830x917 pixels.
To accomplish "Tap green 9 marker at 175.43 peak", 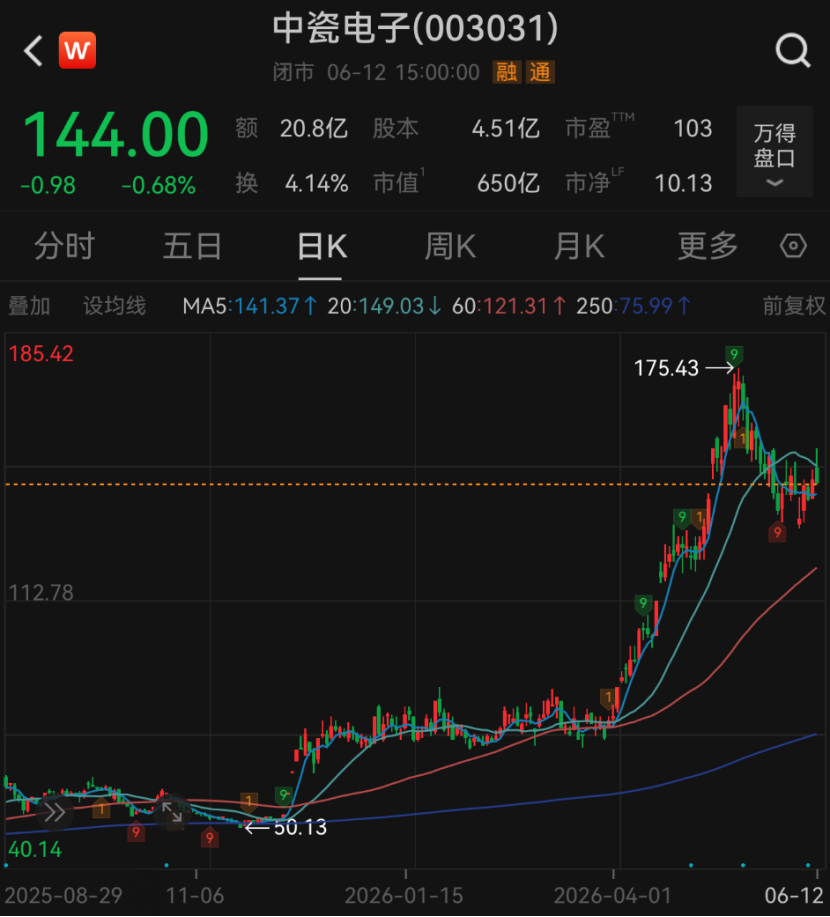I will (734, 354).
